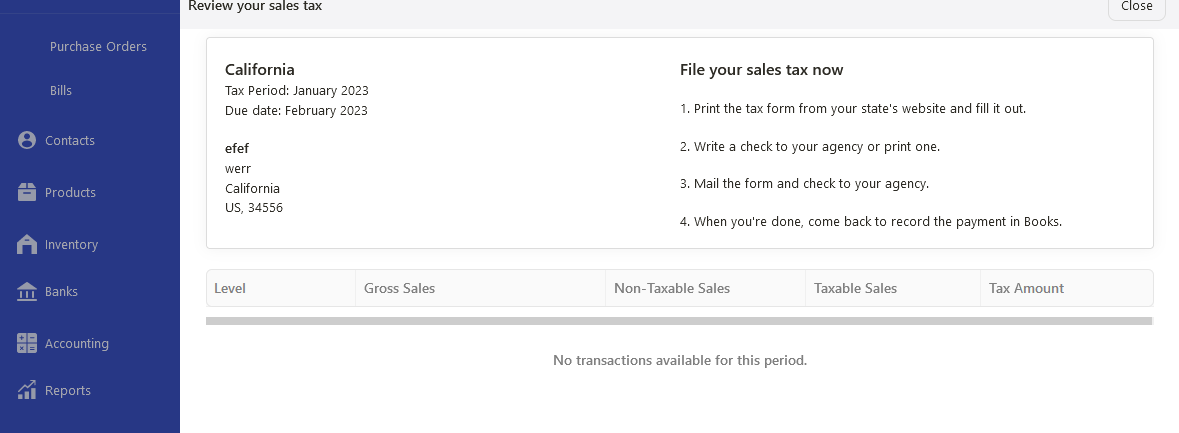Click the Level column header
Image resolution: width=1179 pixels, height=433 pixels.
click(280, 288)
